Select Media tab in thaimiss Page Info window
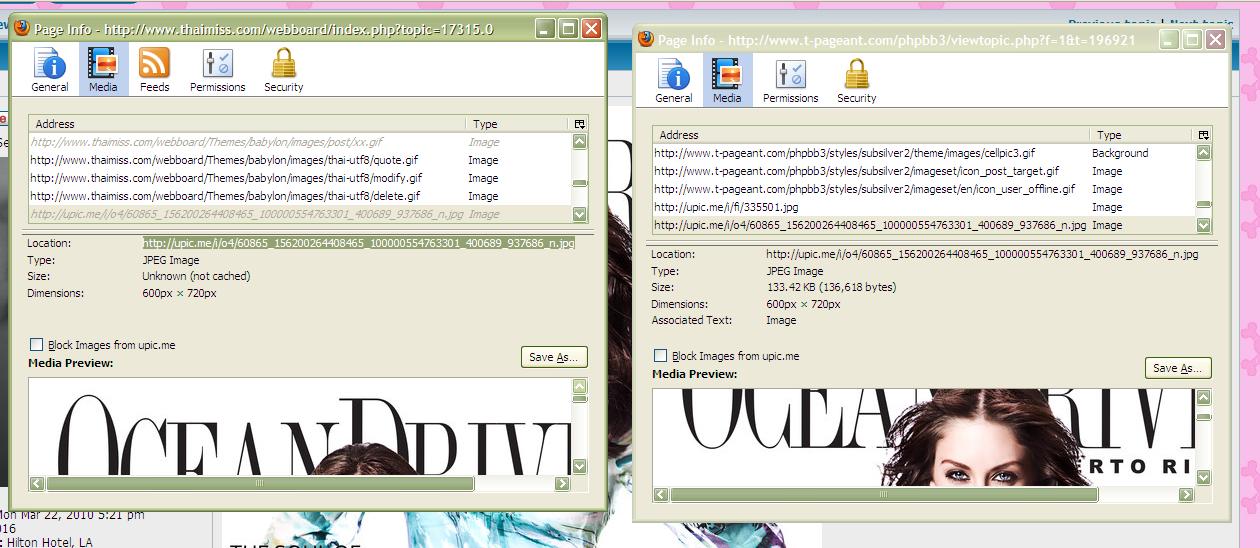This screenshot has height=548, width=1260. [x=103, y=71]
